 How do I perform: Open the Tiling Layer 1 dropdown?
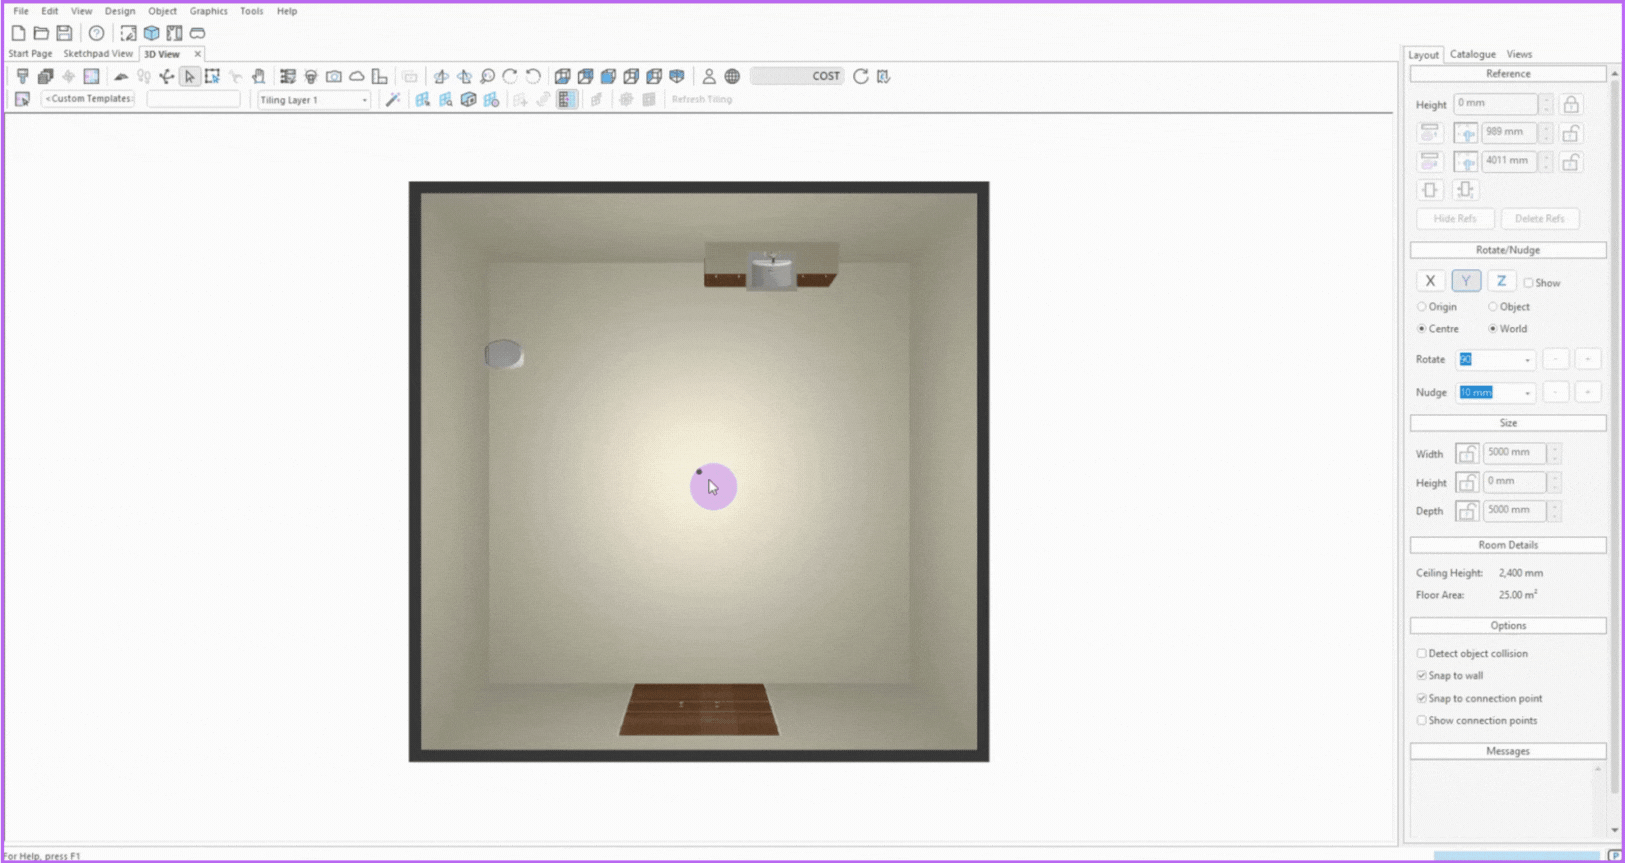(364, 100)
